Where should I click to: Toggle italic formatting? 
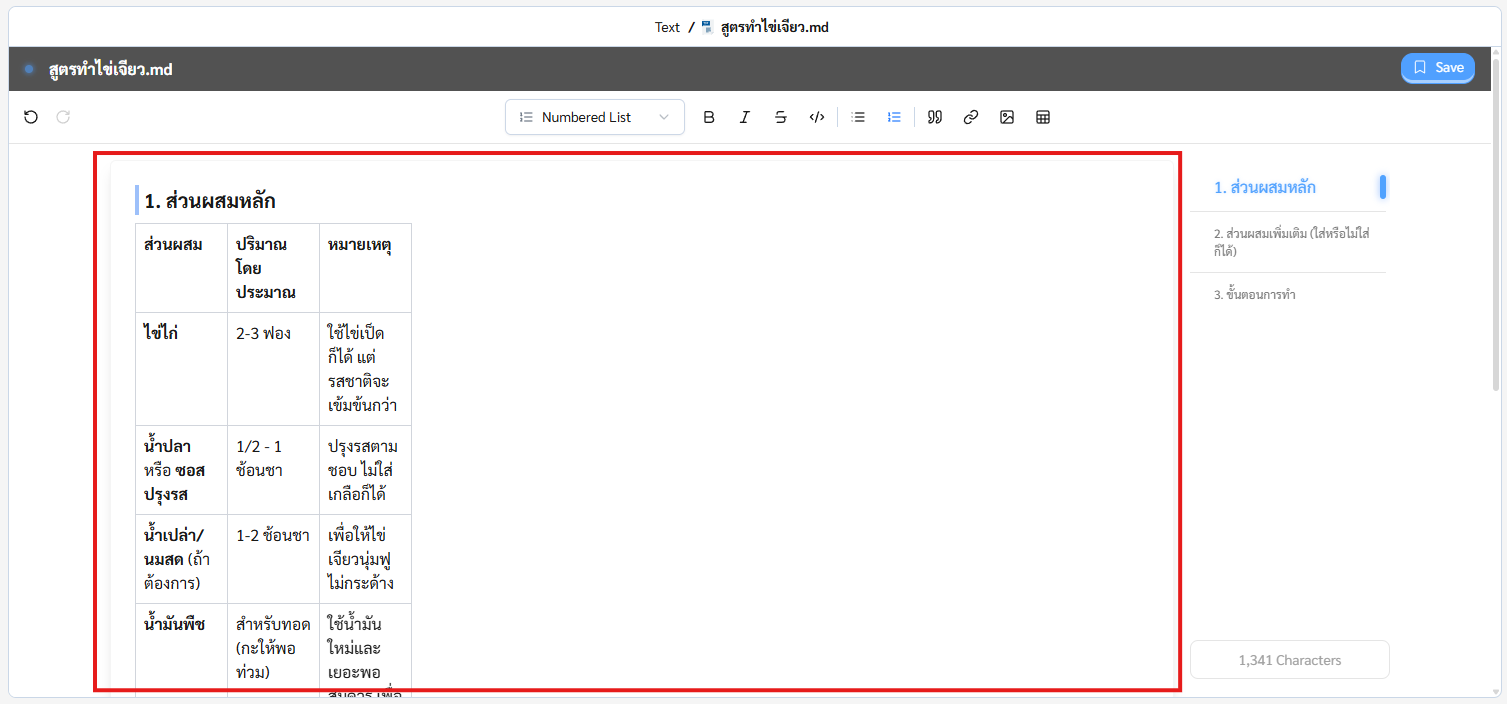(744, 117)
